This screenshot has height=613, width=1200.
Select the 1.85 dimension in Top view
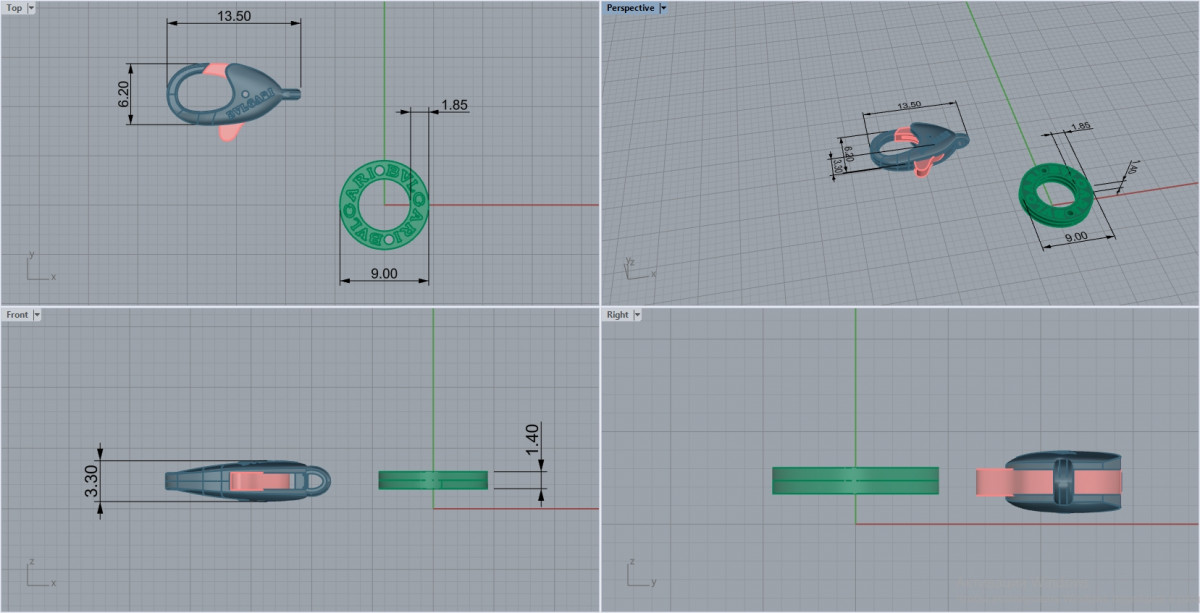point(454,104)
